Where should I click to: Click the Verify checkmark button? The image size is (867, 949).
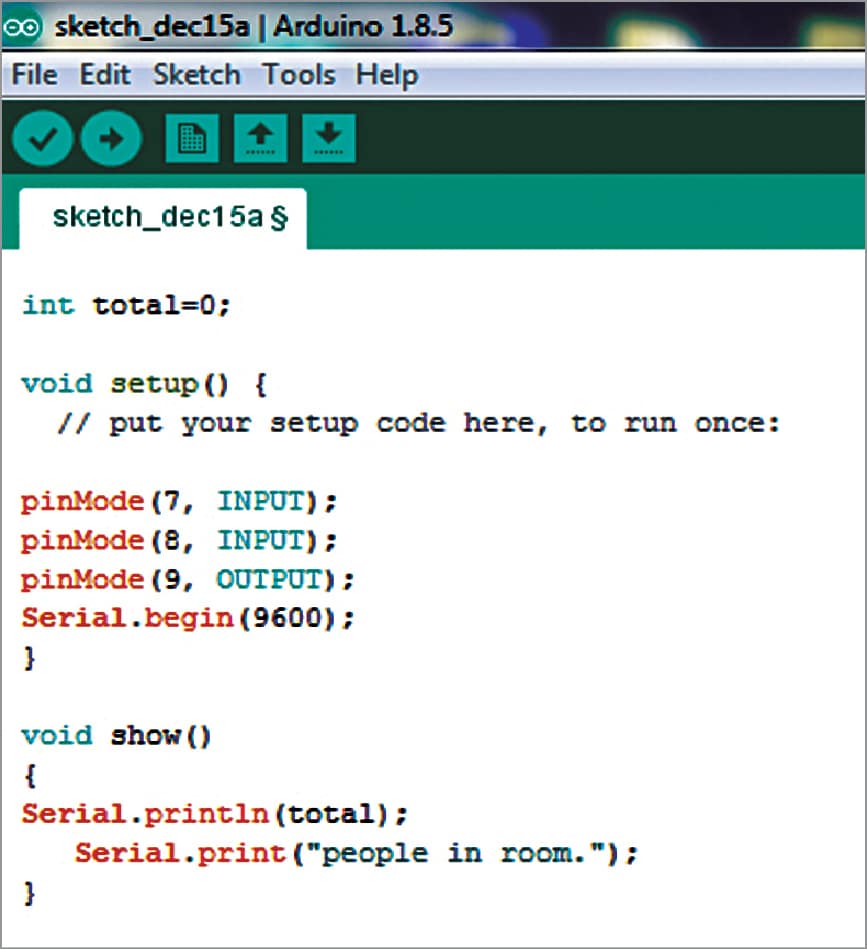pos(43,138)
